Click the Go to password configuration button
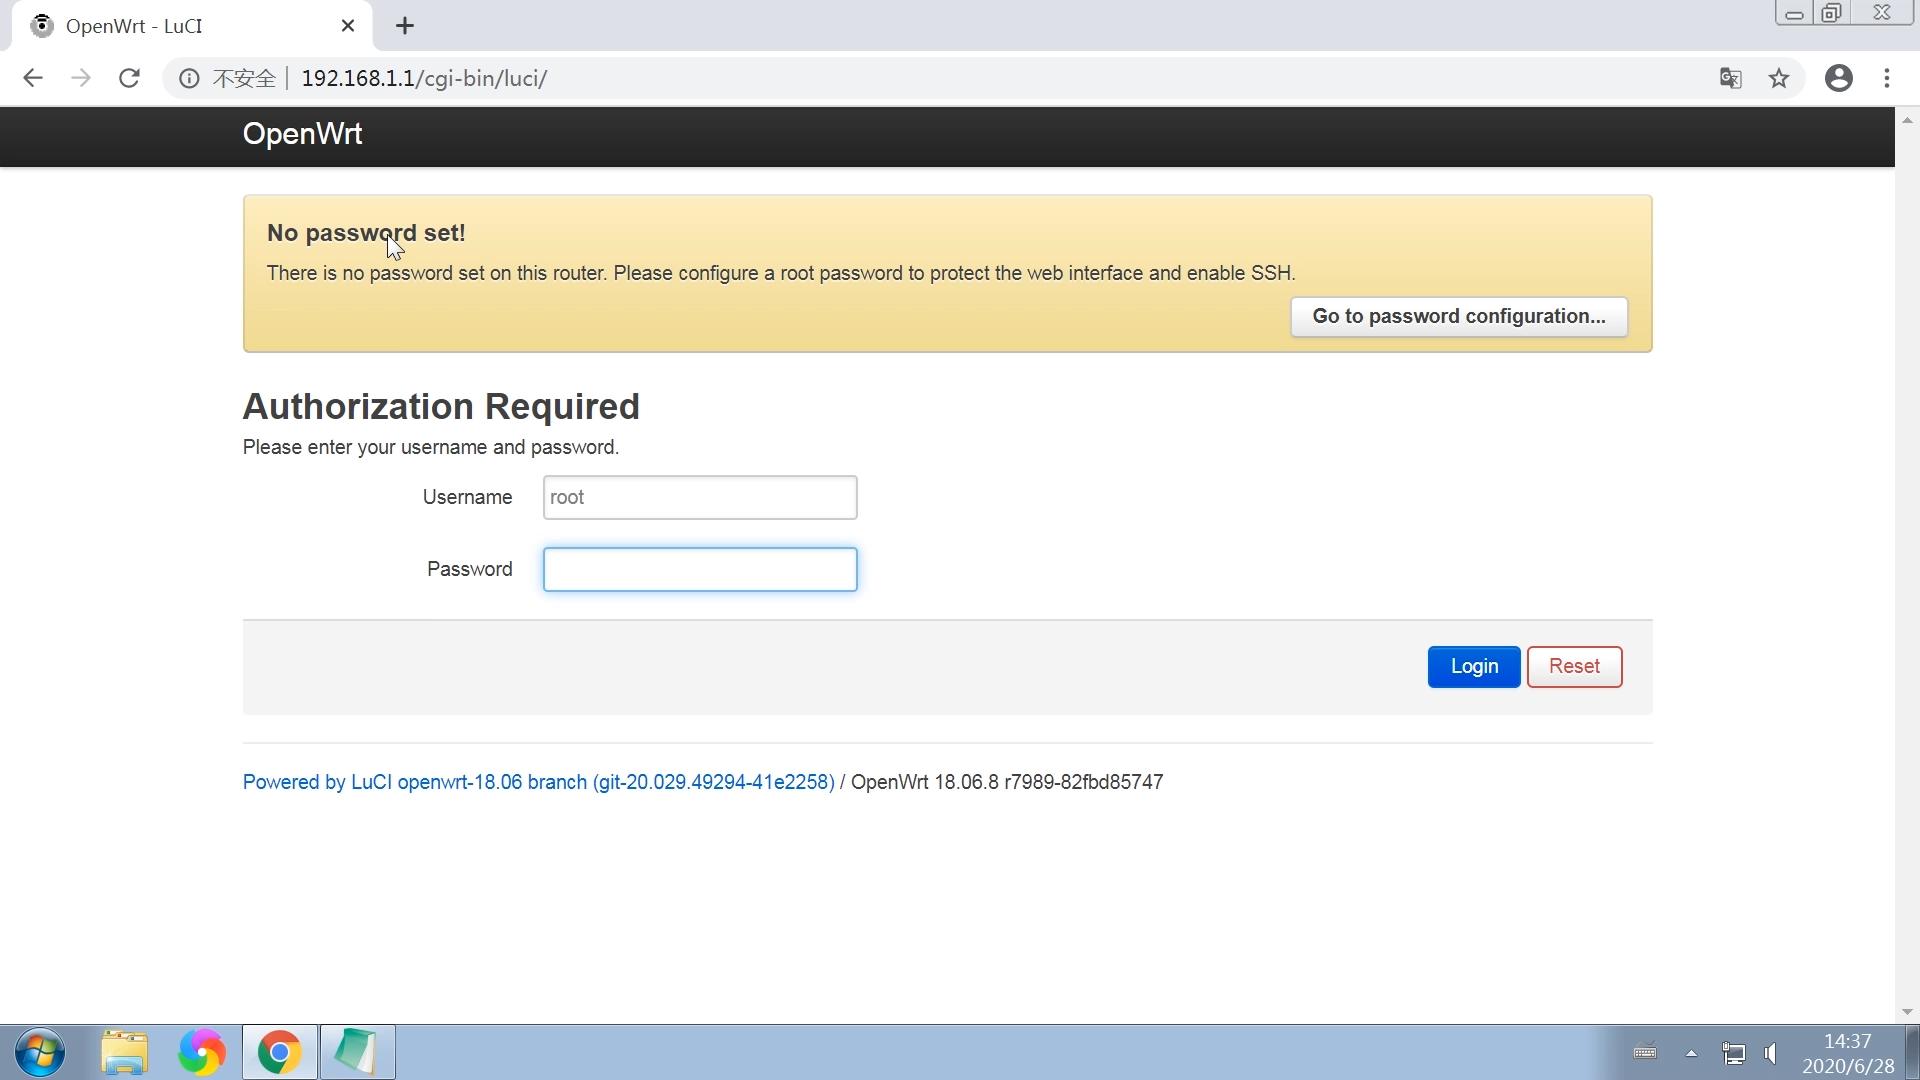Viewport: 1920px width, 1080px height. click(1458, 317)
